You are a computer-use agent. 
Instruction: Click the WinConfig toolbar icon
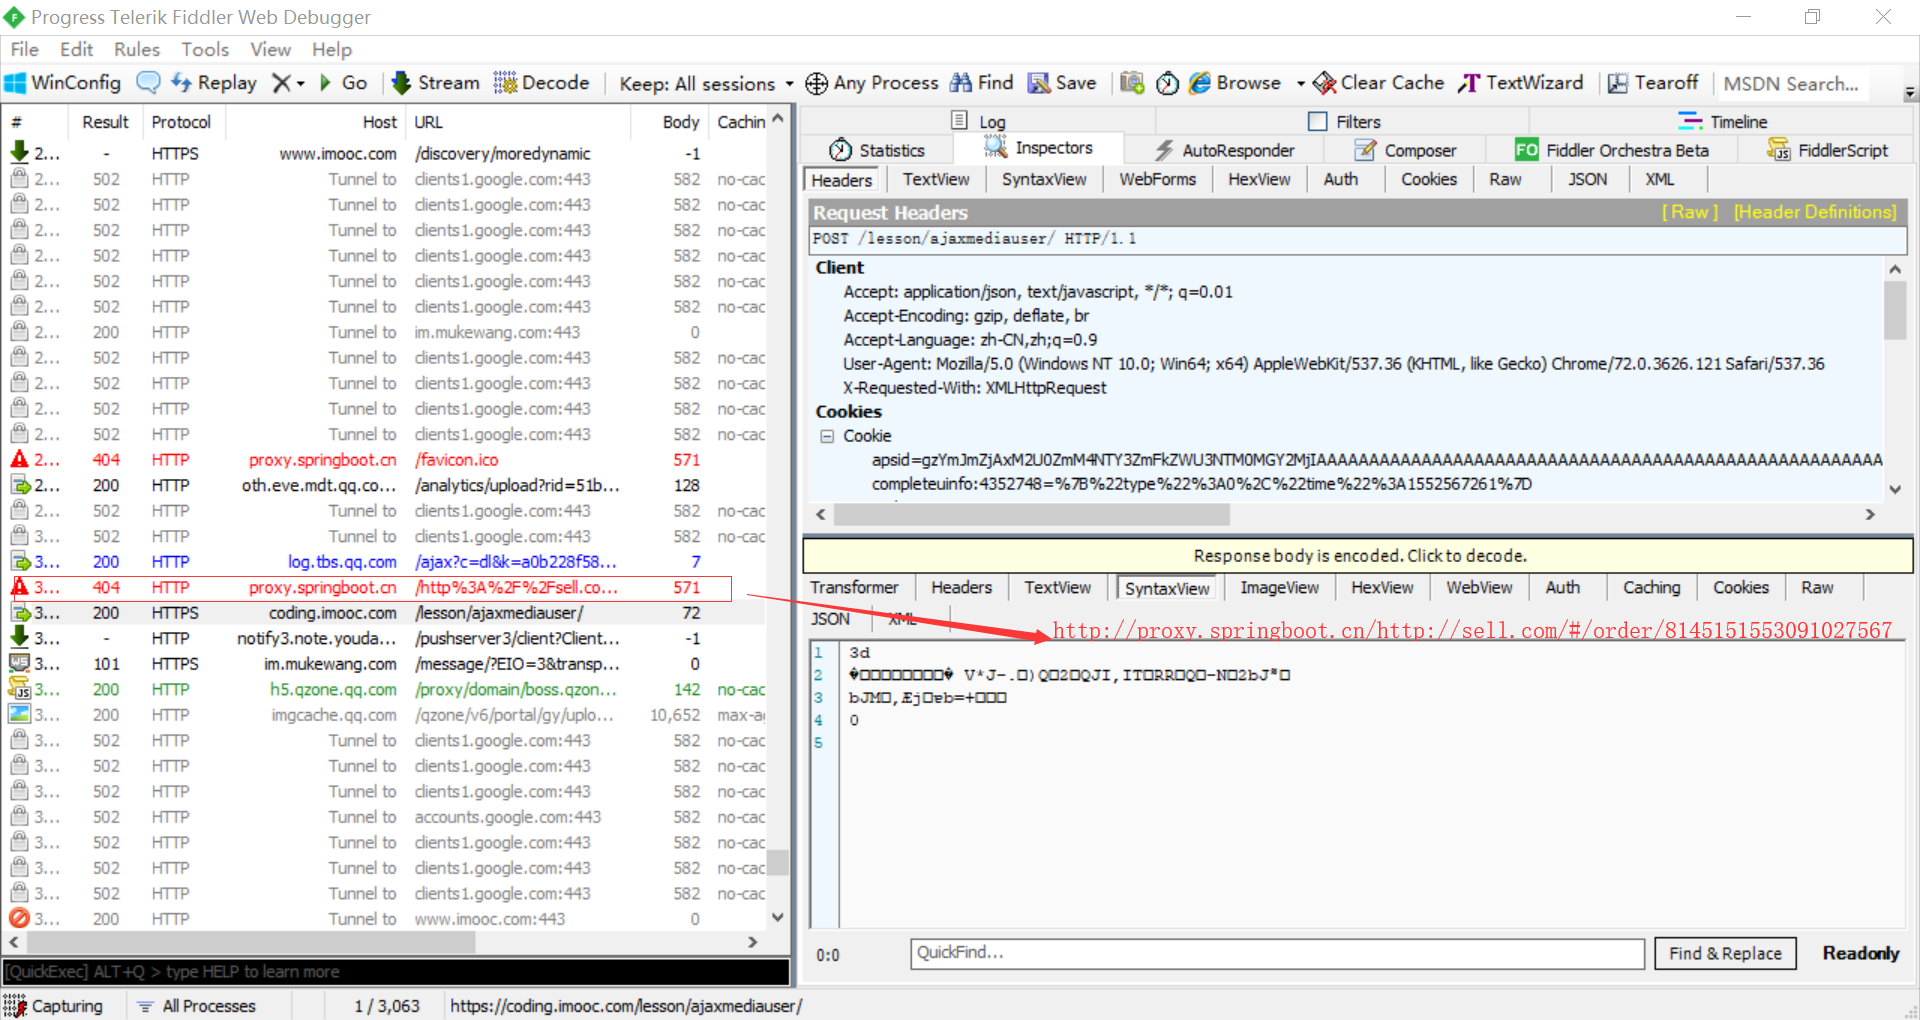tap(16, 83)
